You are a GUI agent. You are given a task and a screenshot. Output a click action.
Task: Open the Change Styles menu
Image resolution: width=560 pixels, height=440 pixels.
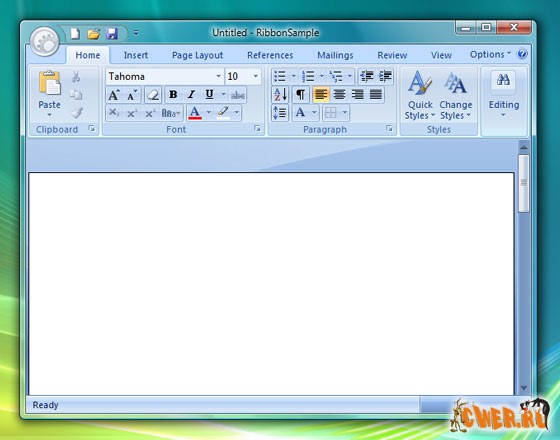pyautogui.click(x=456, y=95)
